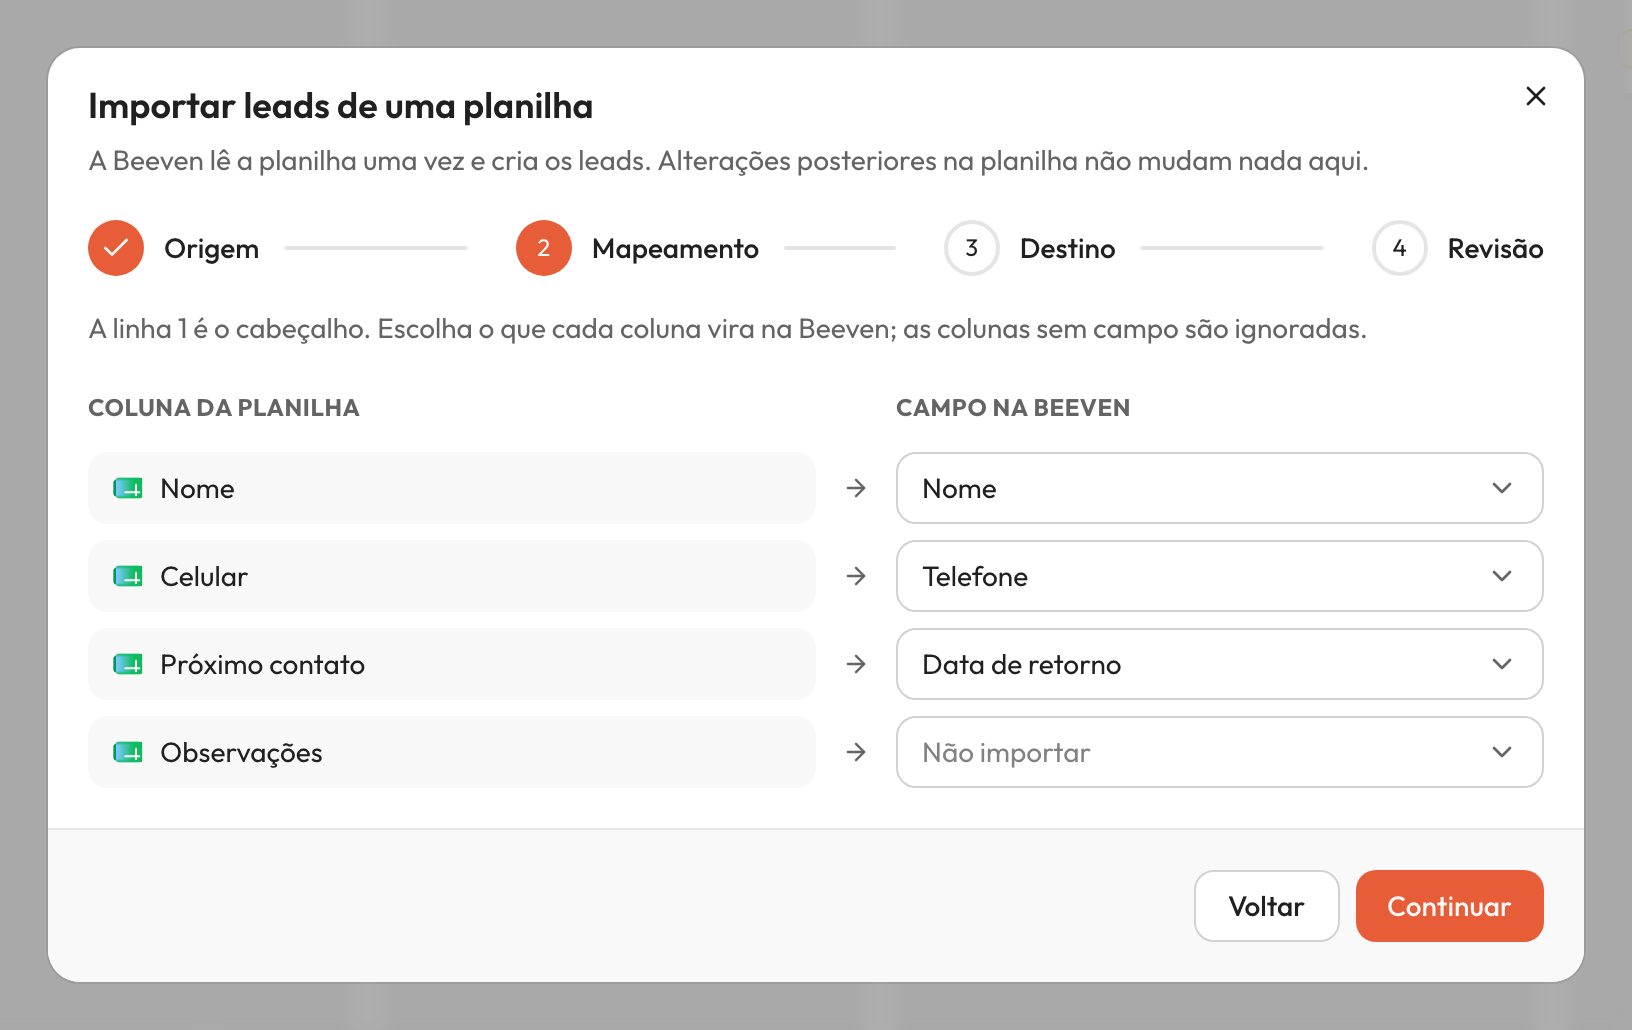Click the Voltar button
This screenshot has height=1030, width=1632.
1266,906
